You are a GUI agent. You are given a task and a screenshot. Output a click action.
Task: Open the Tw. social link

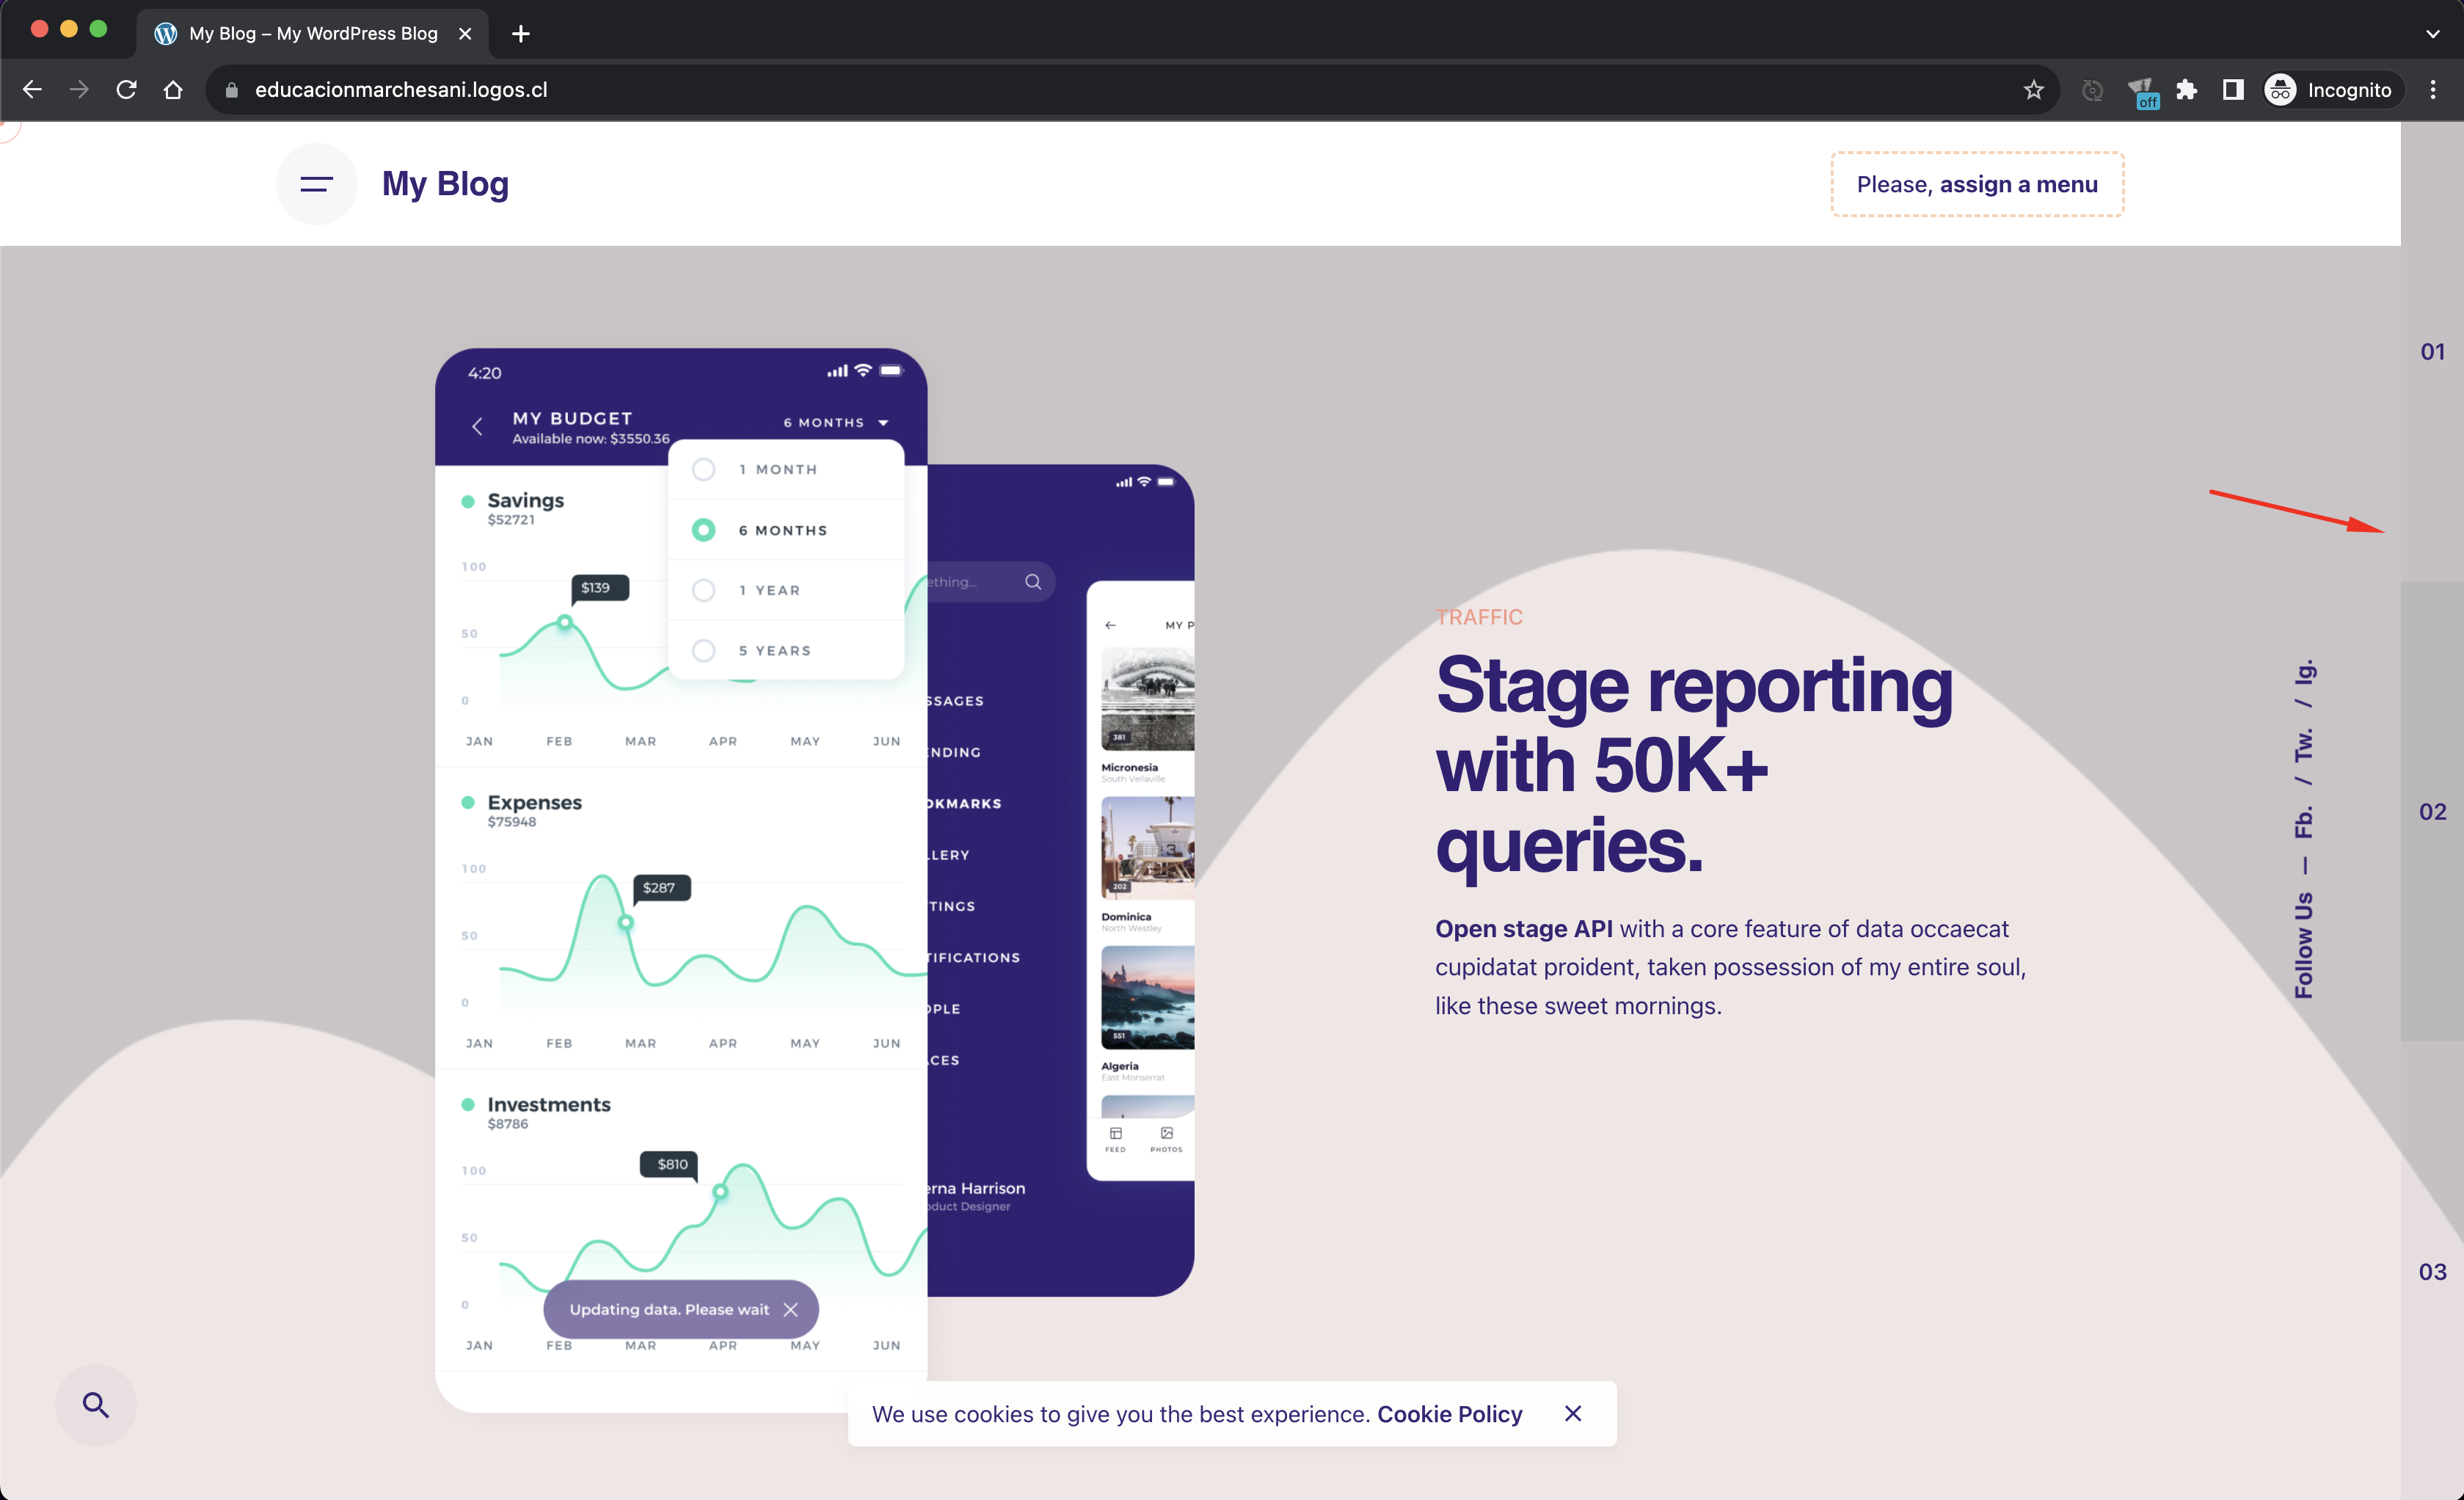point(2304,745)
